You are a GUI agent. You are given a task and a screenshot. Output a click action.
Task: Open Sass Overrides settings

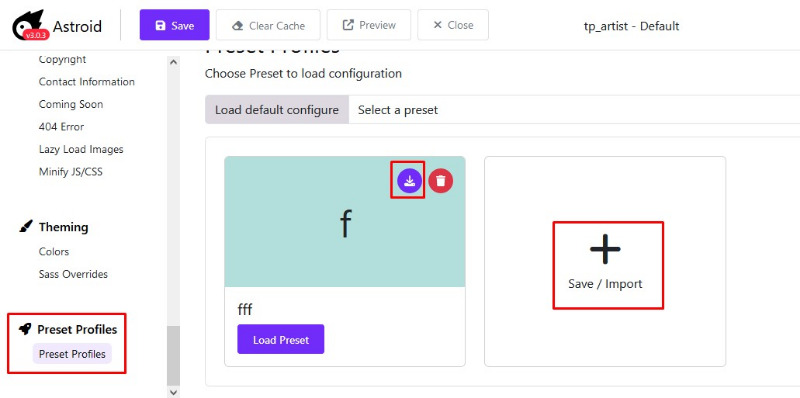pyautogui.click(x=73, y=274)
